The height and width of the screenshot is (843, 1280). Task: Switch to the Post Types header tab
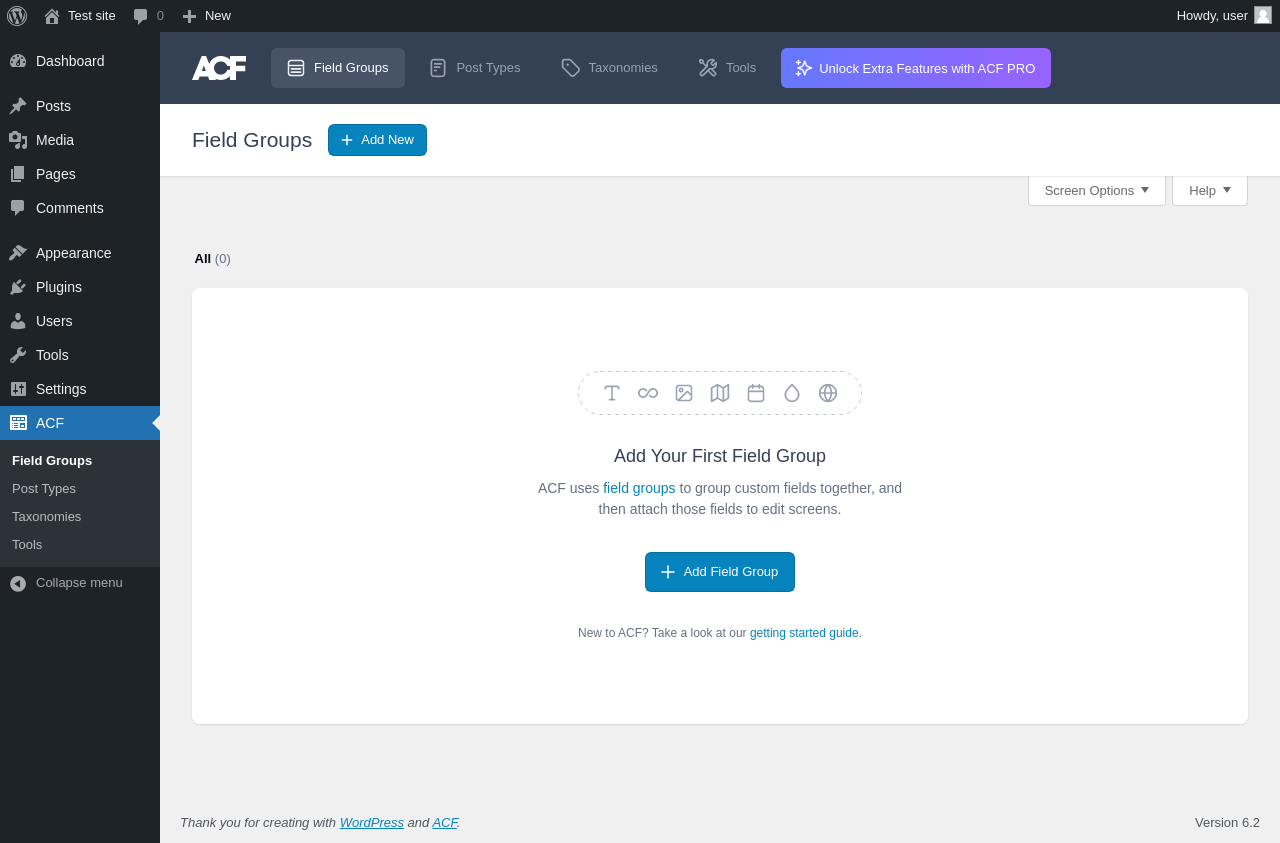pyautogui.click(x=475, y=68)
